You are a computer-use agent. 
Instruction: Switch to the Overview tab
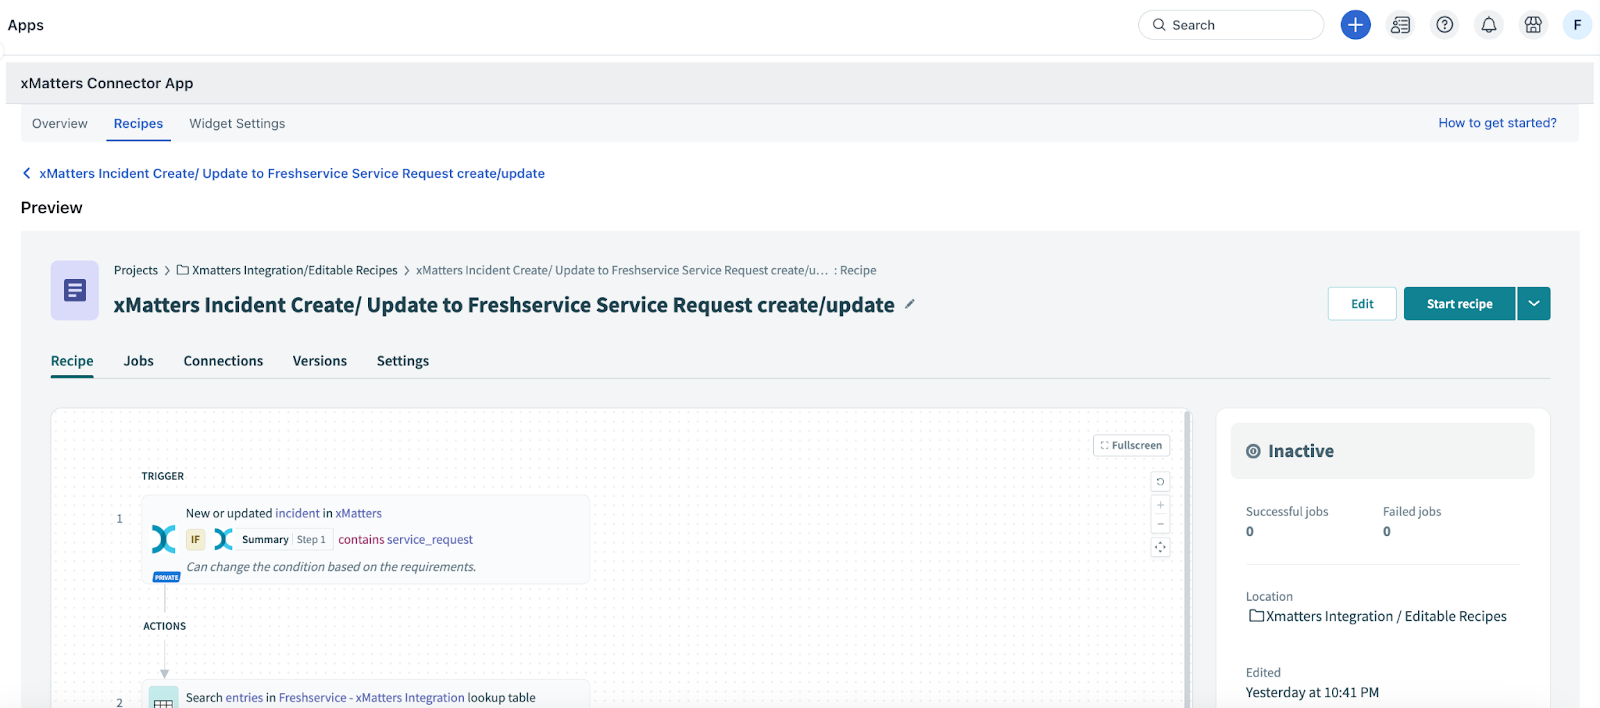(60, 124)
